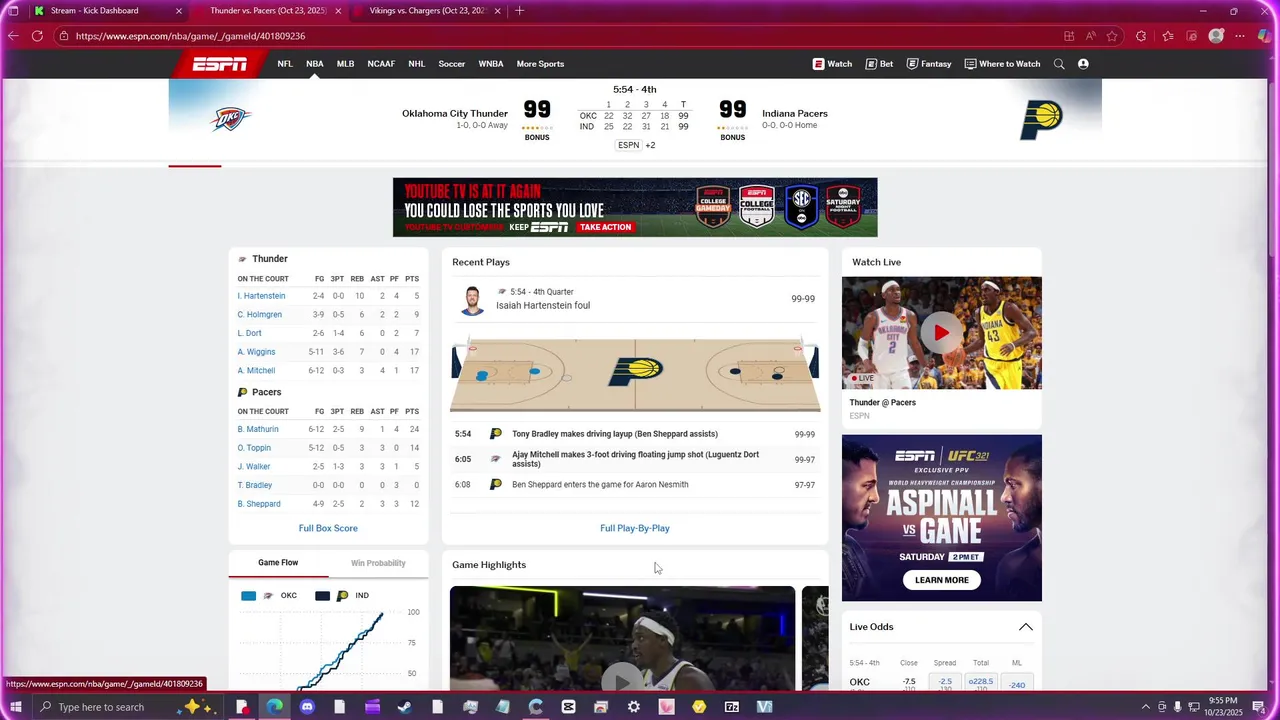Click the OKC spread -2.5 odds cell

[x=945, y=684]
